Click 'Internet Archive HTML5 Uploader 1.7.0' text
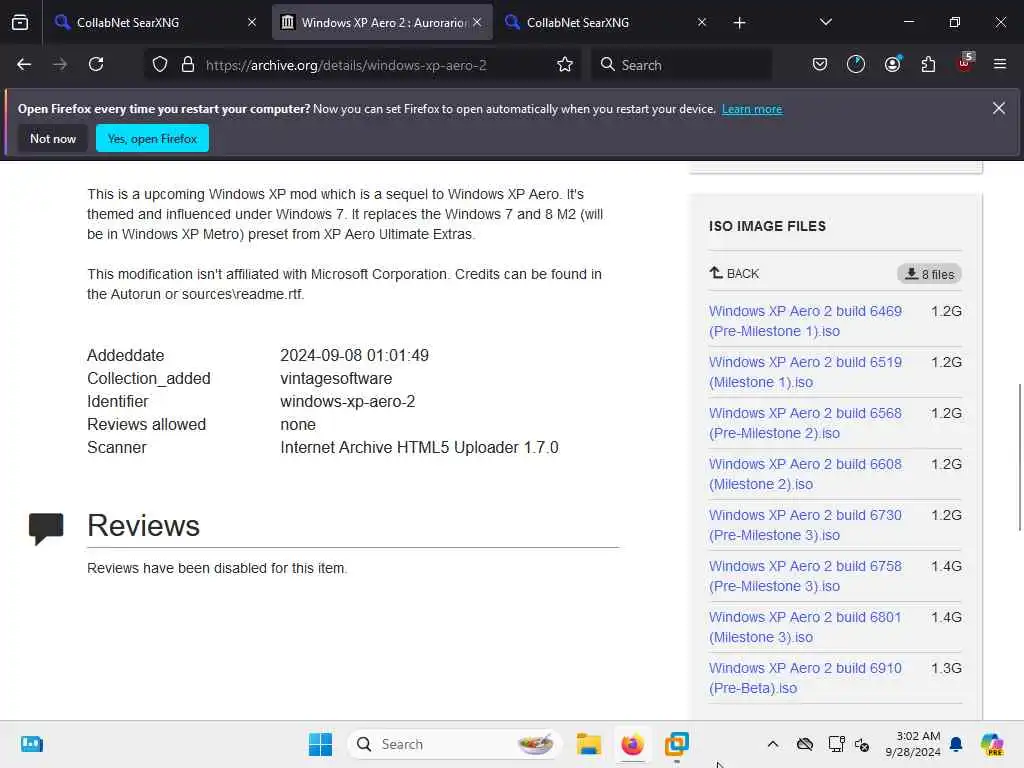 [419, 447]
